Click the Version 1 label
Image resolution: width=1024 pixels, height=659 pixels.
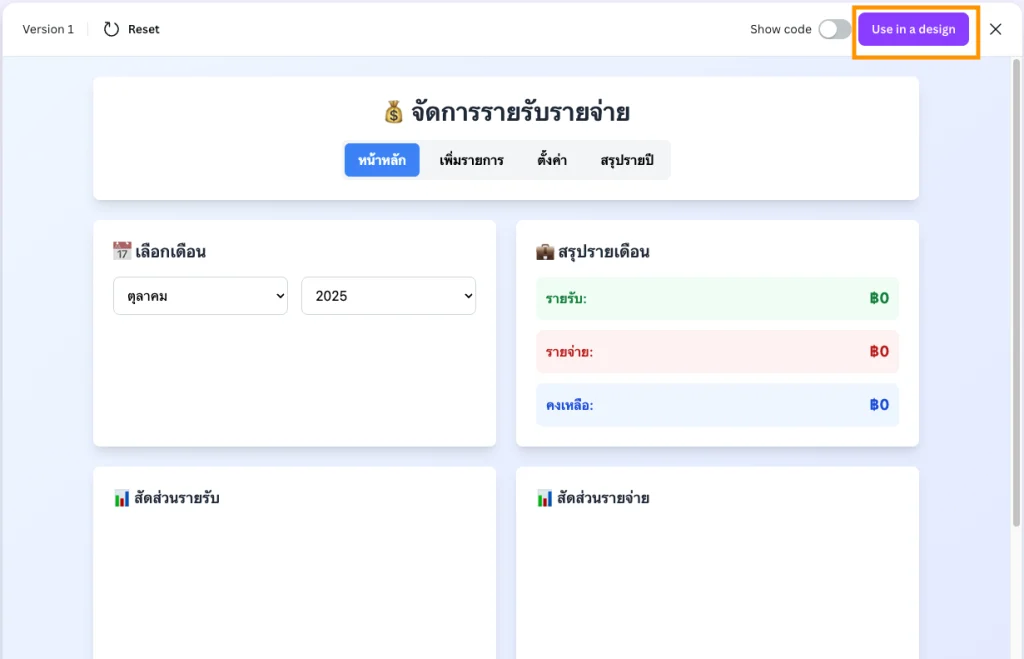[x=48, y=29]
